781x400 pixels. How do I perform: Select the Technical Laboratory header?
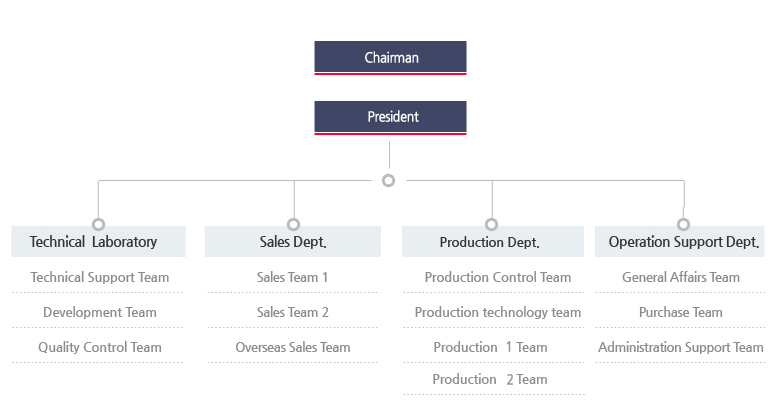point(98,242)
